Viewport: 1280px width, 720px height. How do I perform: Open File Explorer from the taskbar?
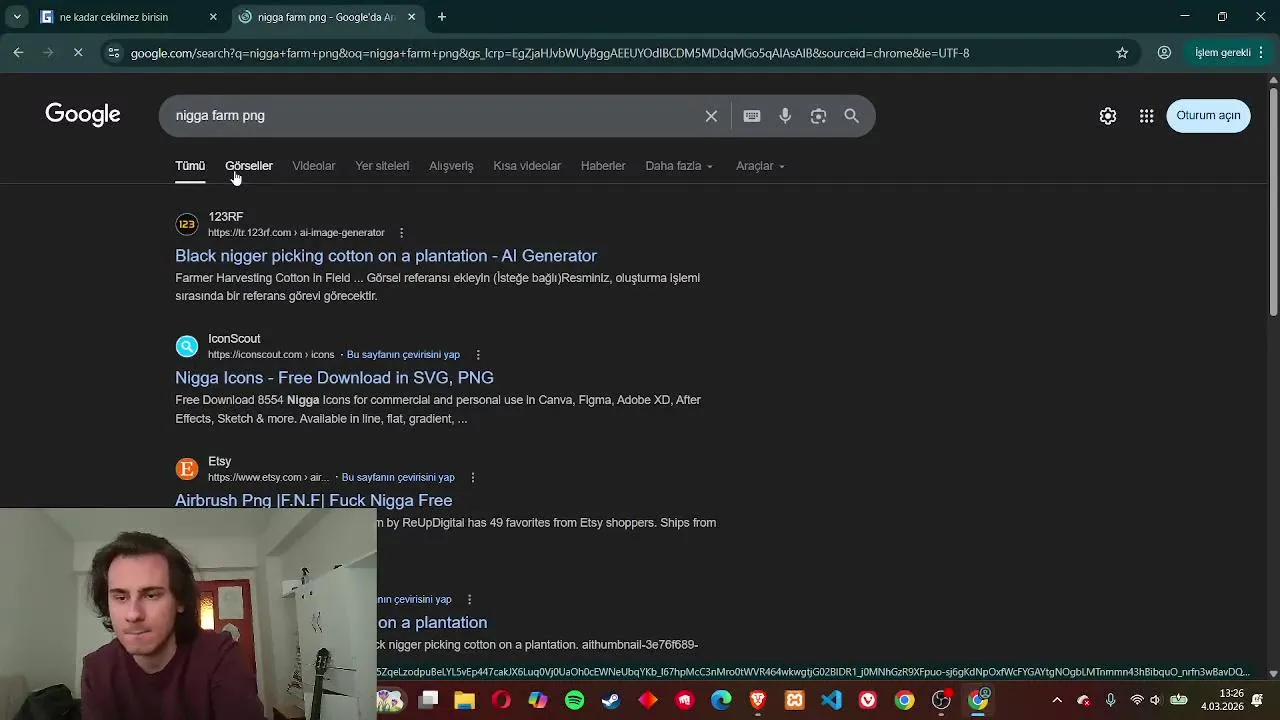(464, 700)
